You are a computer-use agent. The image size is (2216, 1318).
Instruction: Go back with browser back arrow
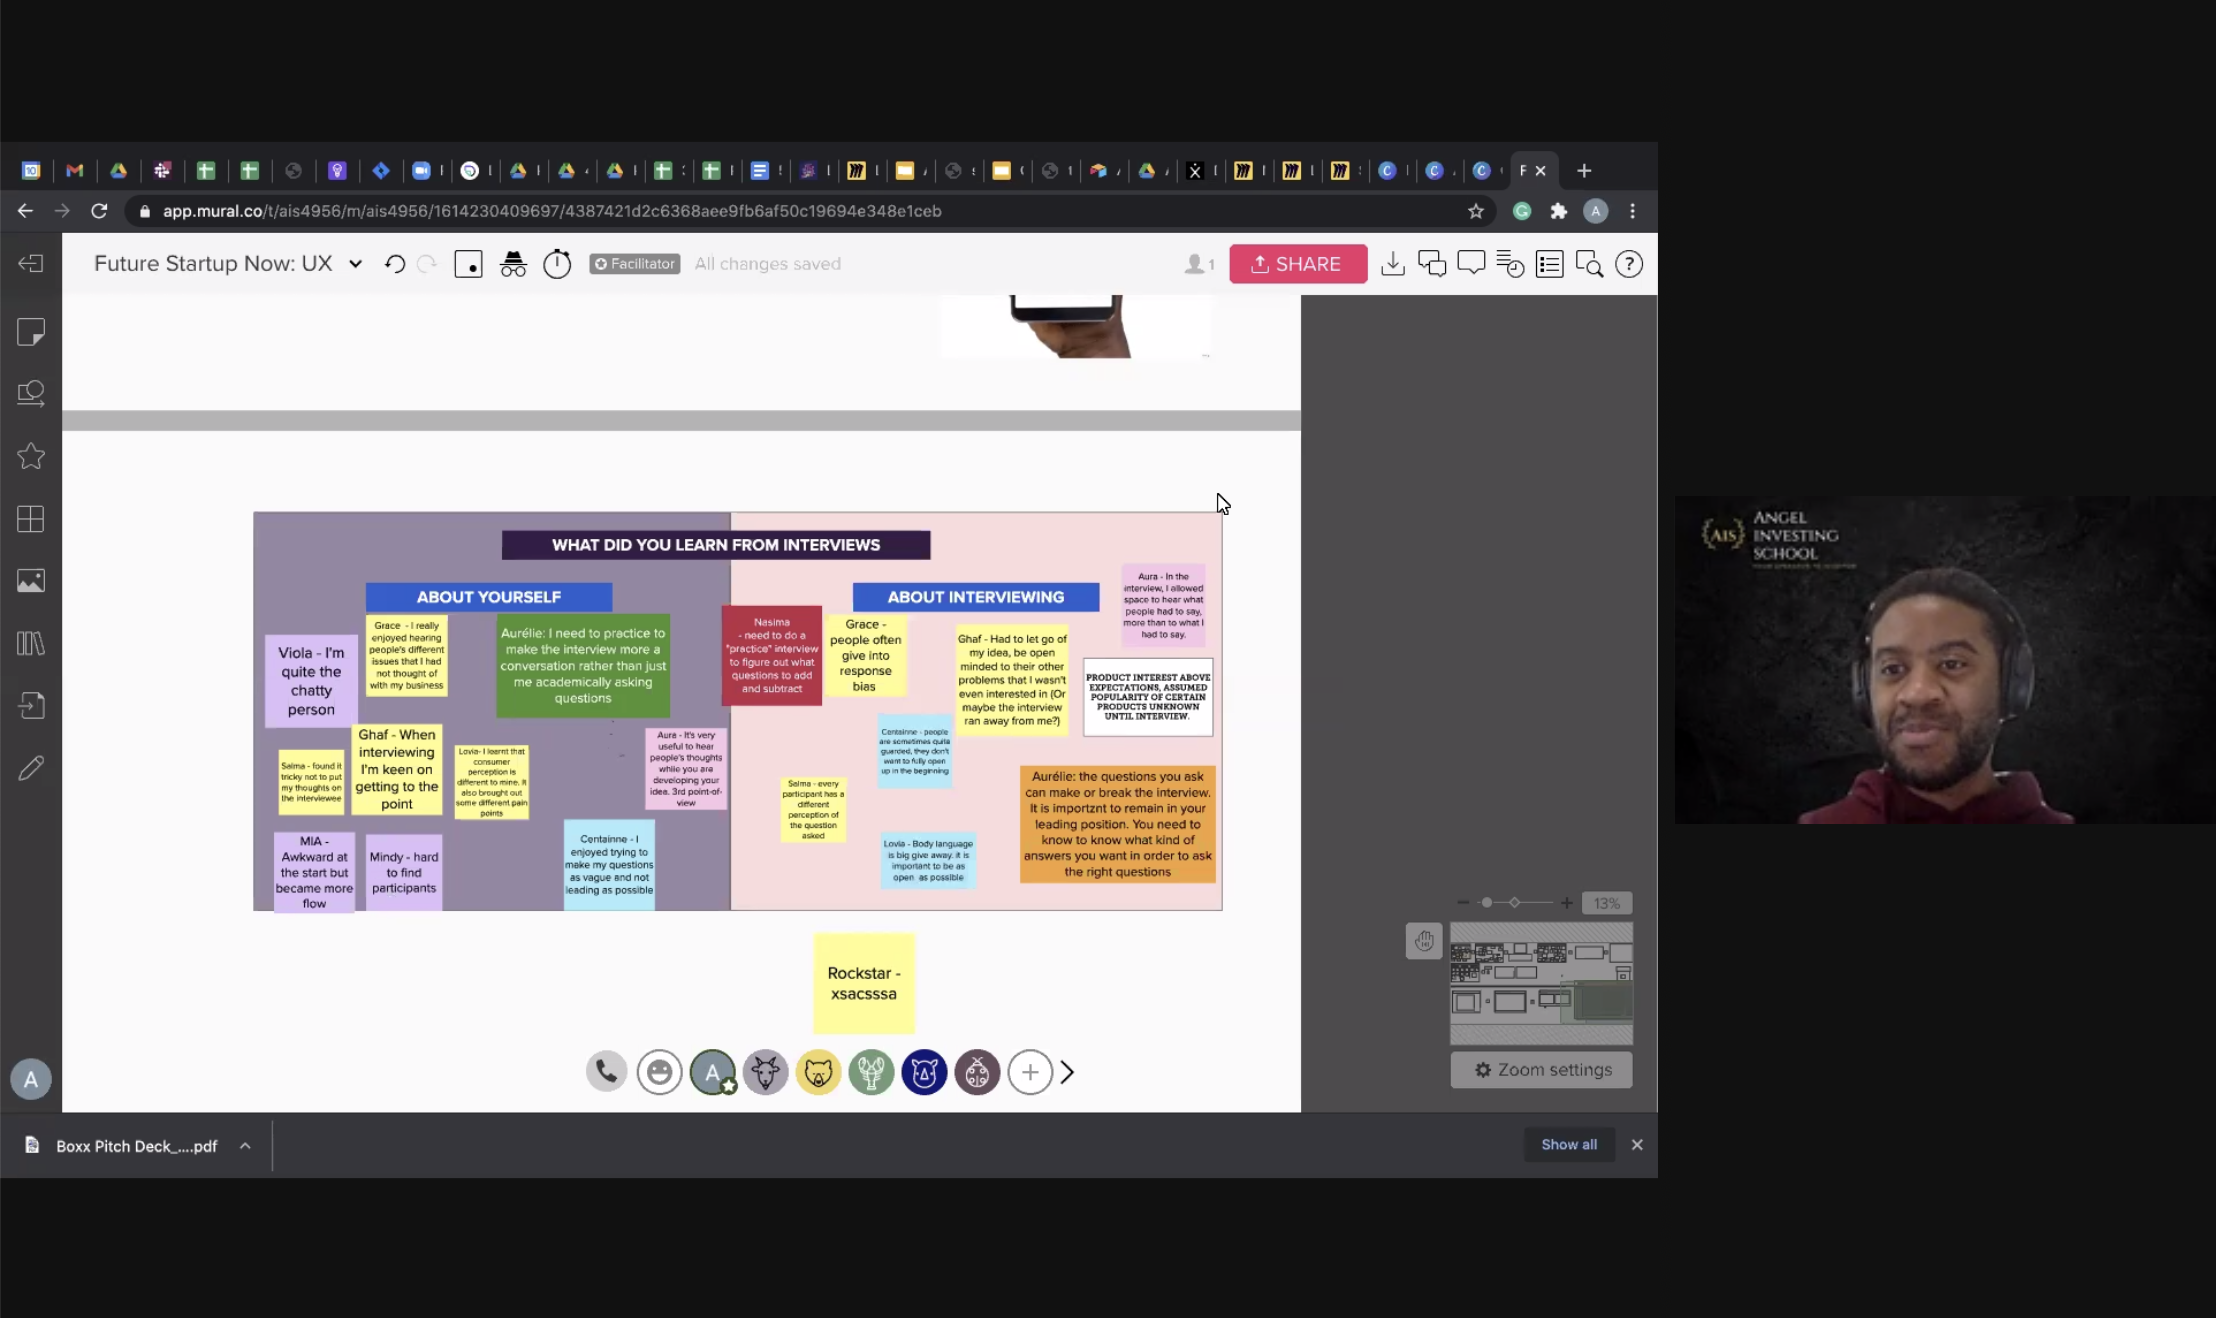click(25, 211)
